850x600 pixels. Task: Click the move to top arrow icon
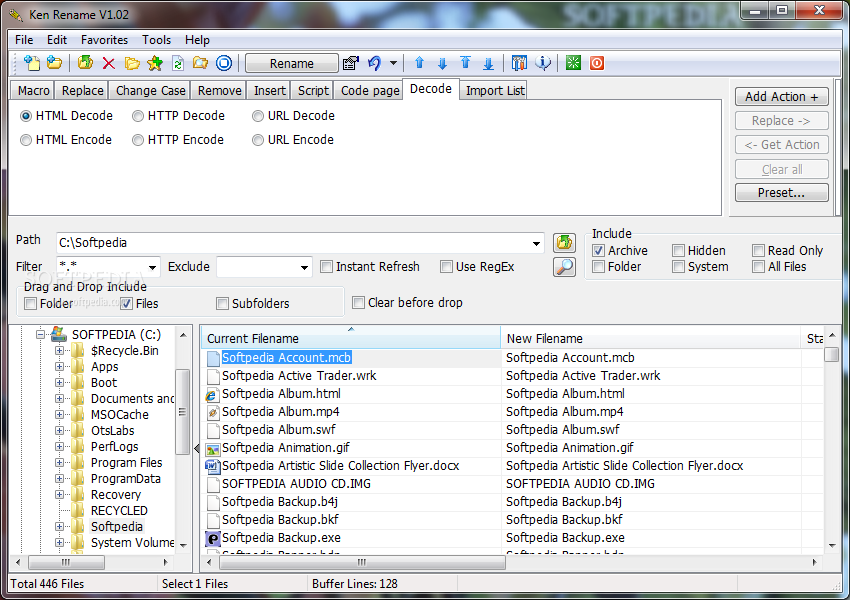pyautogui.click(x=465, y=63)
